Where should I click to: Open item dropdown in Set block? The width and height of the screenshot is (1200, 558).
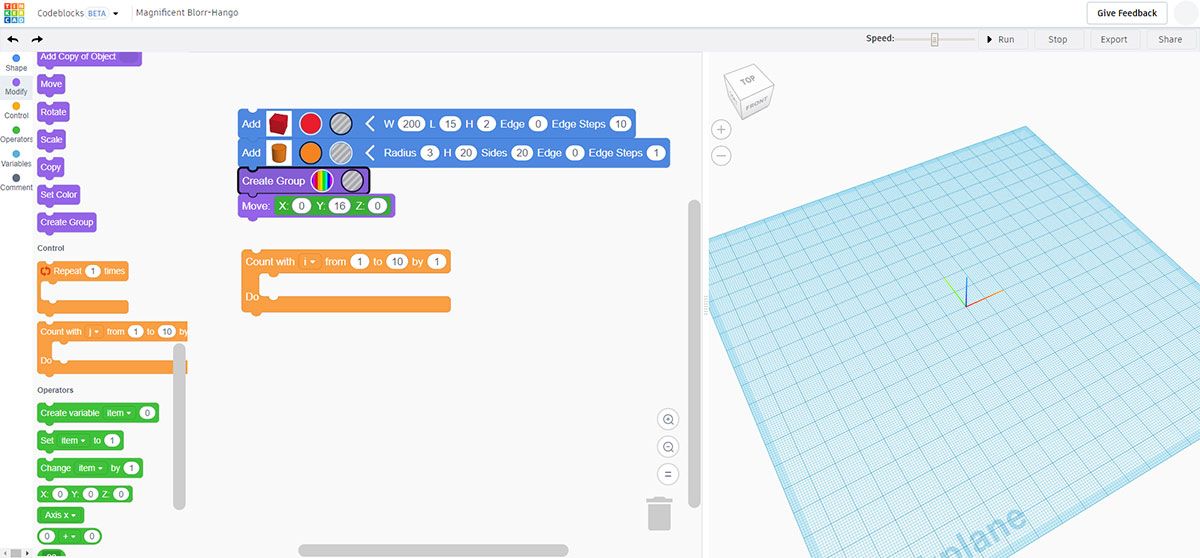click(73, 440)
